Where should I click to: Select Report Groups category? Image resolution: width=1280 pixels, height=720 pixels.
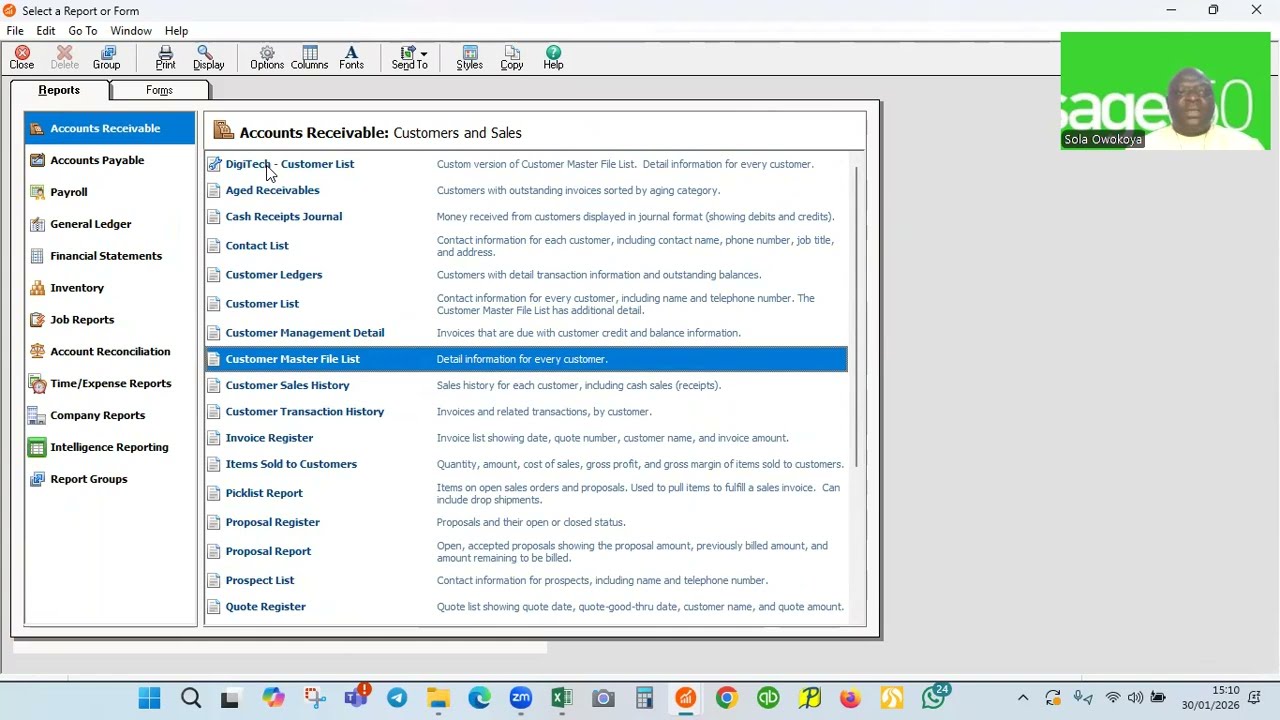tap(110, 479)
